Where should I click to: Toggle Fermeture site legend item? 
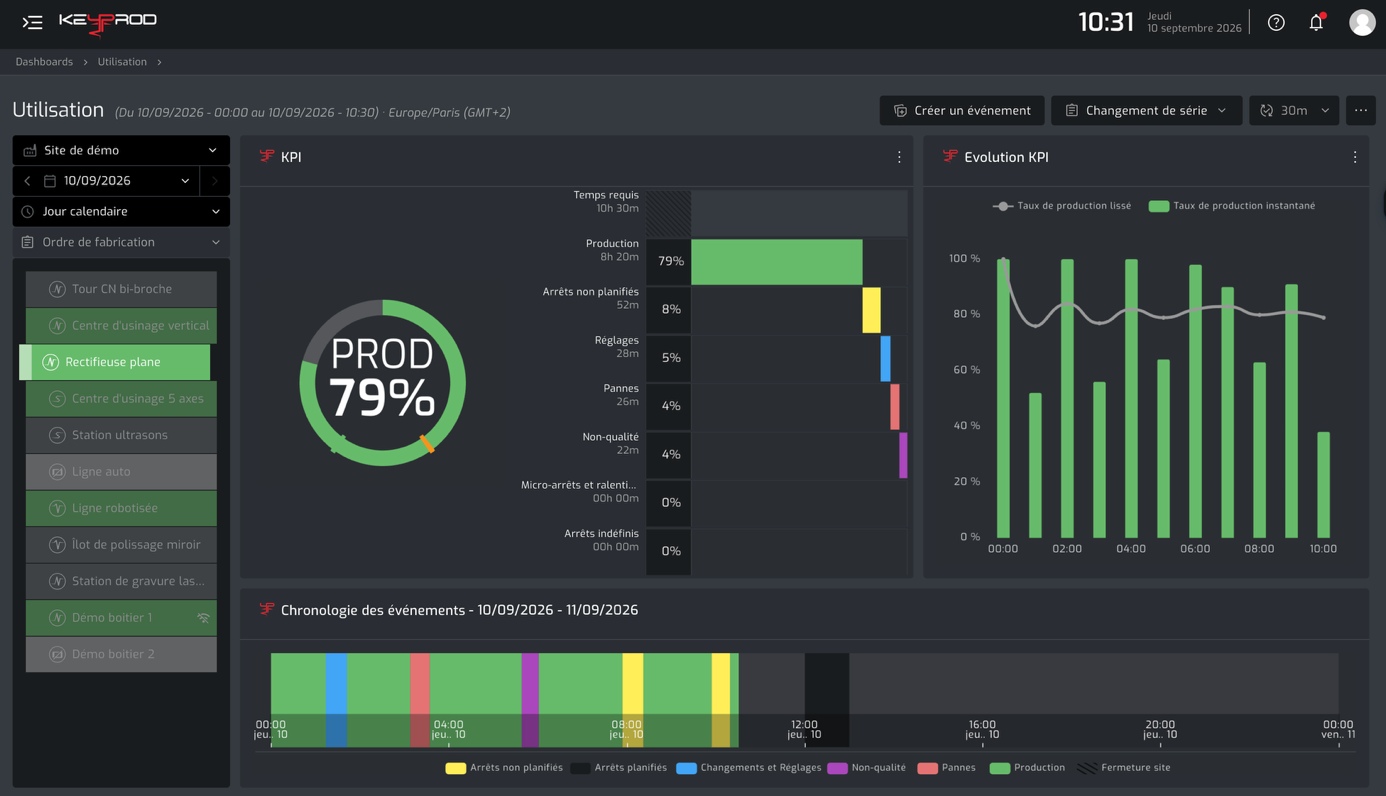(1123, 768)
